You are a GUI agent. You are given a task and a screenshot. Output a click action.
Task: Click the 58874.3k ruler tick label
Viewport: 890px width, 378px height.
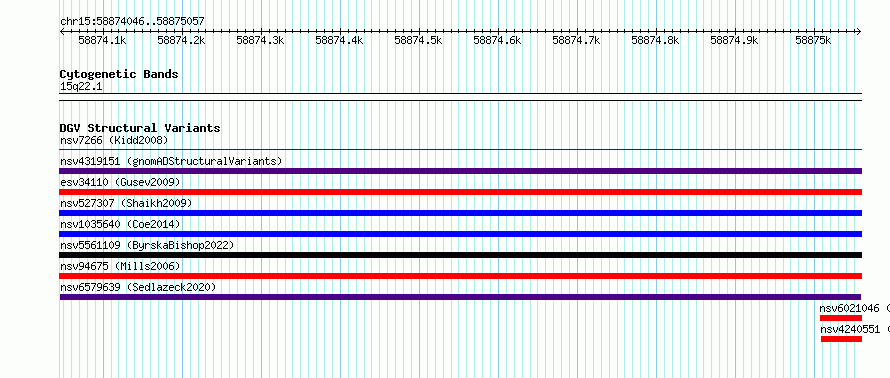click(x=260, y=40)
